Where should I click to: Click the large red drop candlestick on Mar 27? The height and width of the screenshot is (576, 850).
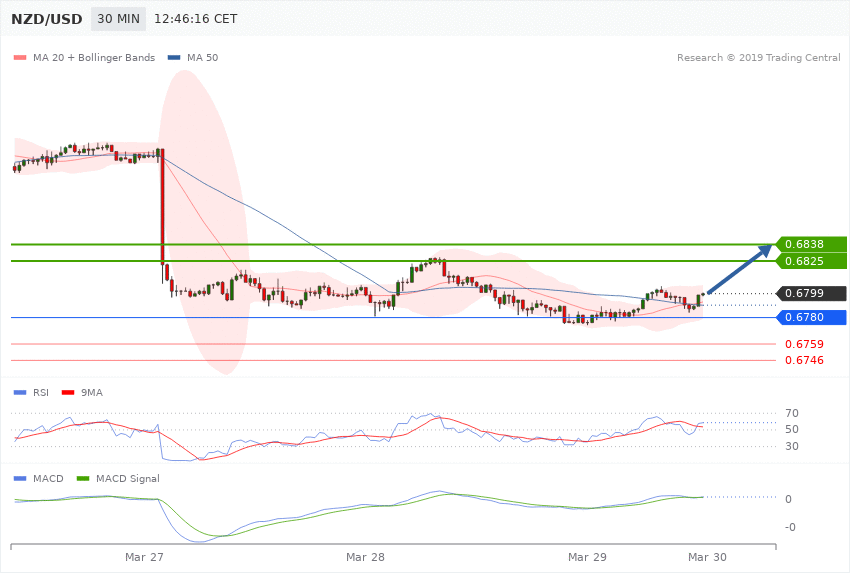coord(162,206)
